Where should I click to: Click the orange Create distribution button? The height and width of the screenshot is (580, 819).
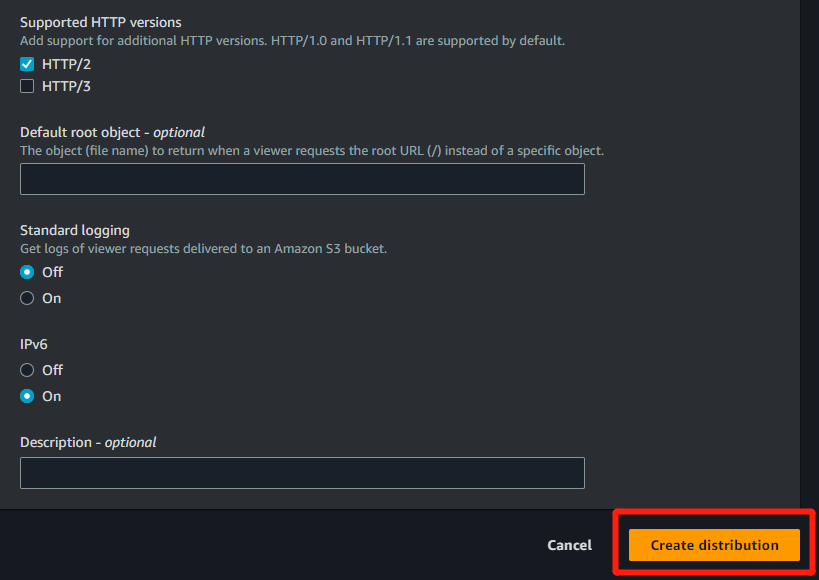(x=714, y=545)
